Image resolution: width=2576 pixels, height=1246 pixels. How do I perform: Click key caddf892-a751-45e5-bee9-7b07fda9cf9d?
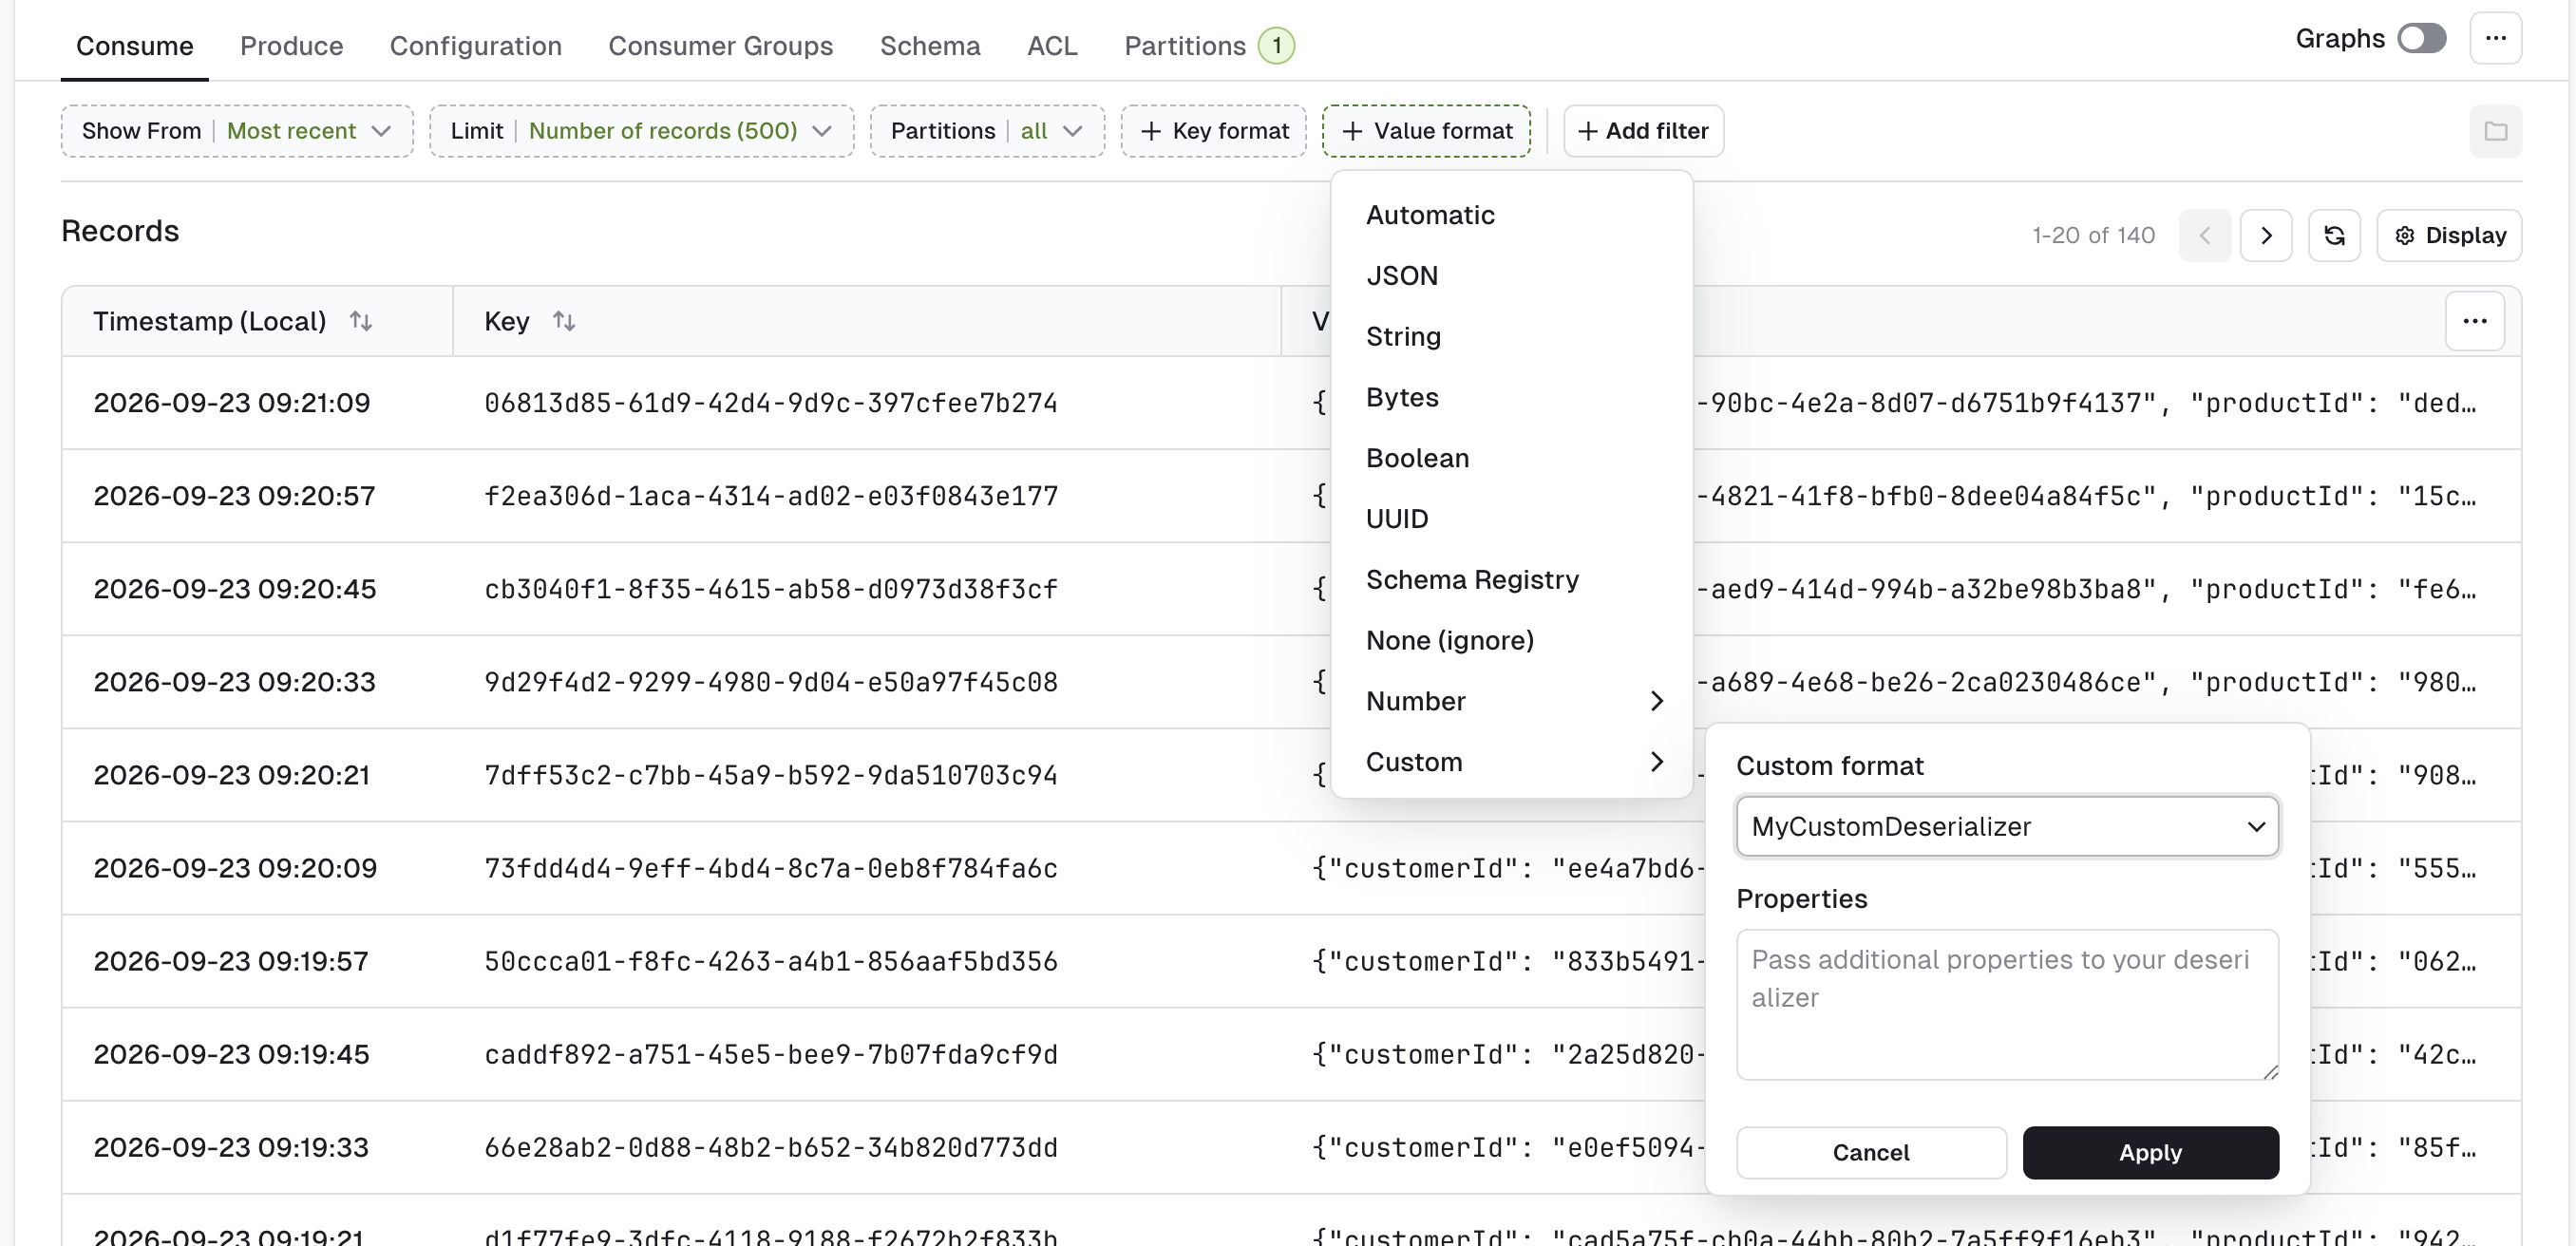770,1054
